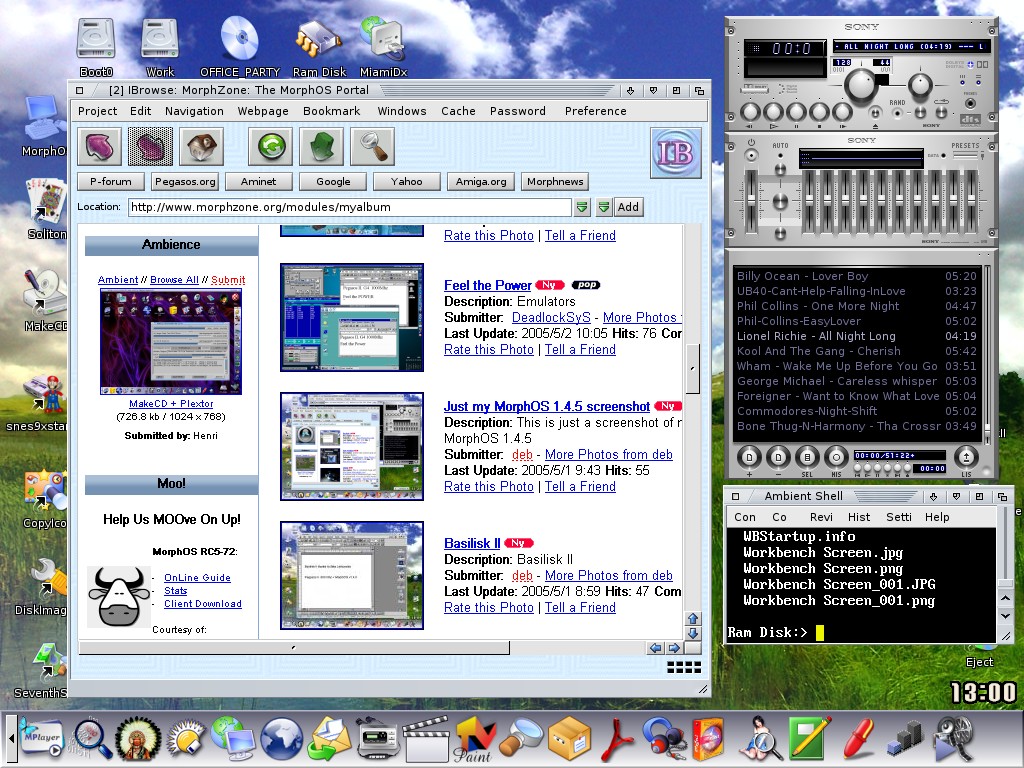Open the Feel the Power photo link

[x=487, y=285]
